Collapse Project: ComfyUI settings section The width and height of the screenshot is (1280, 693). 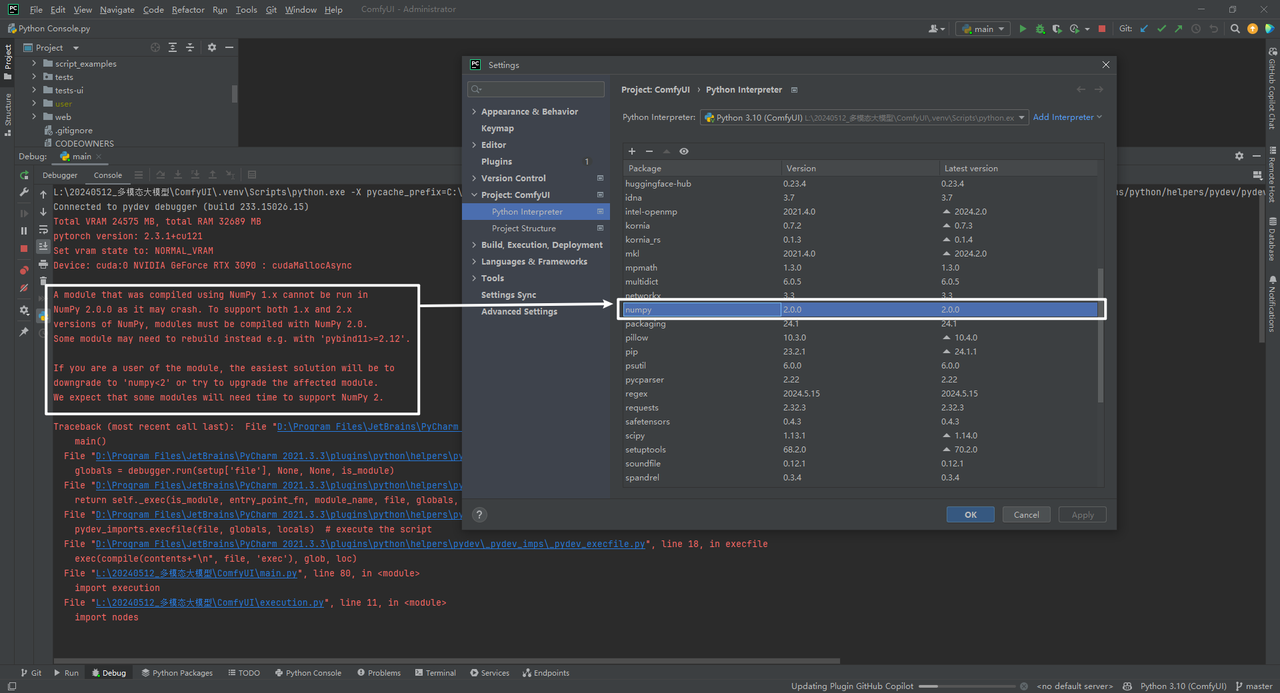474,195
